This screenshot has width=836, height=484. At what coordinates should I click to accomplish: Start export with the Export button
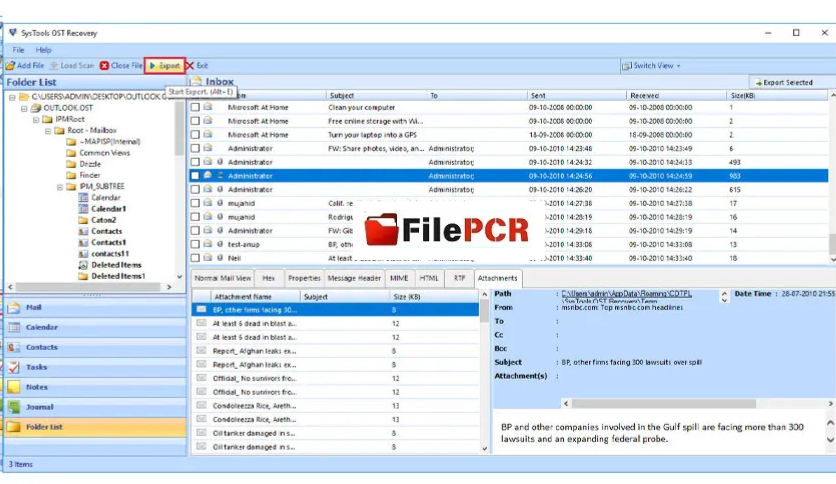click(165, 66)
